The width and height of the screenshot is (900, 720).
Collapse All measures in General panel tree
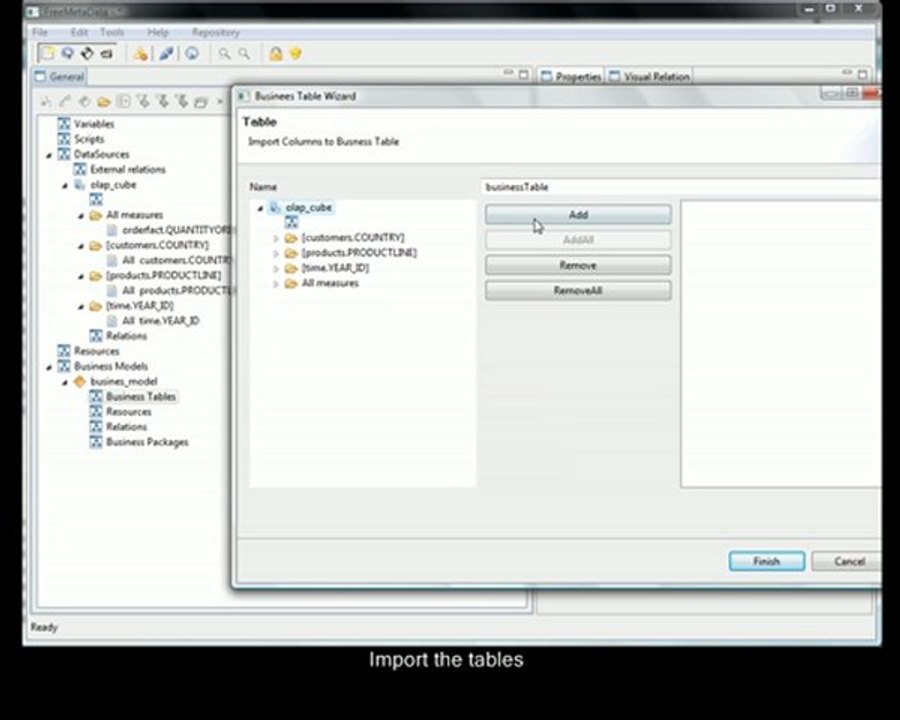tap(81, 215)
